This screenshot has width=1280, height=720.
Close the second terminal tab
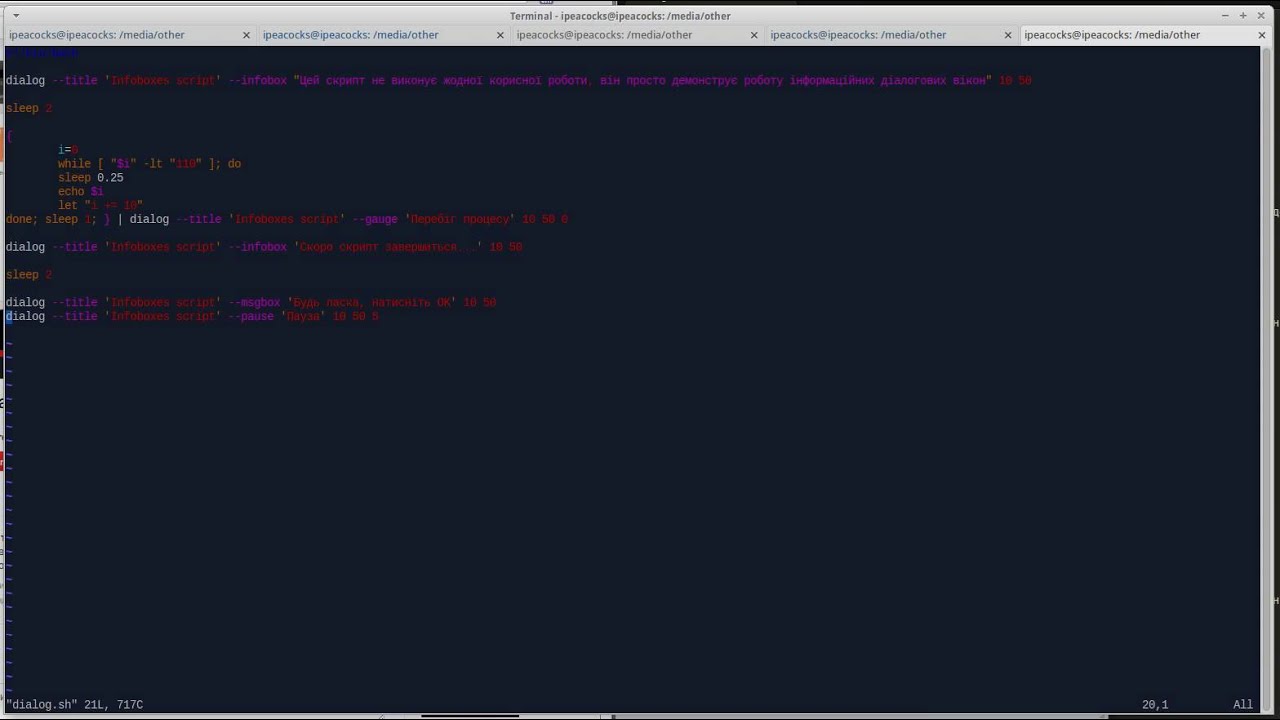(500, 35)
